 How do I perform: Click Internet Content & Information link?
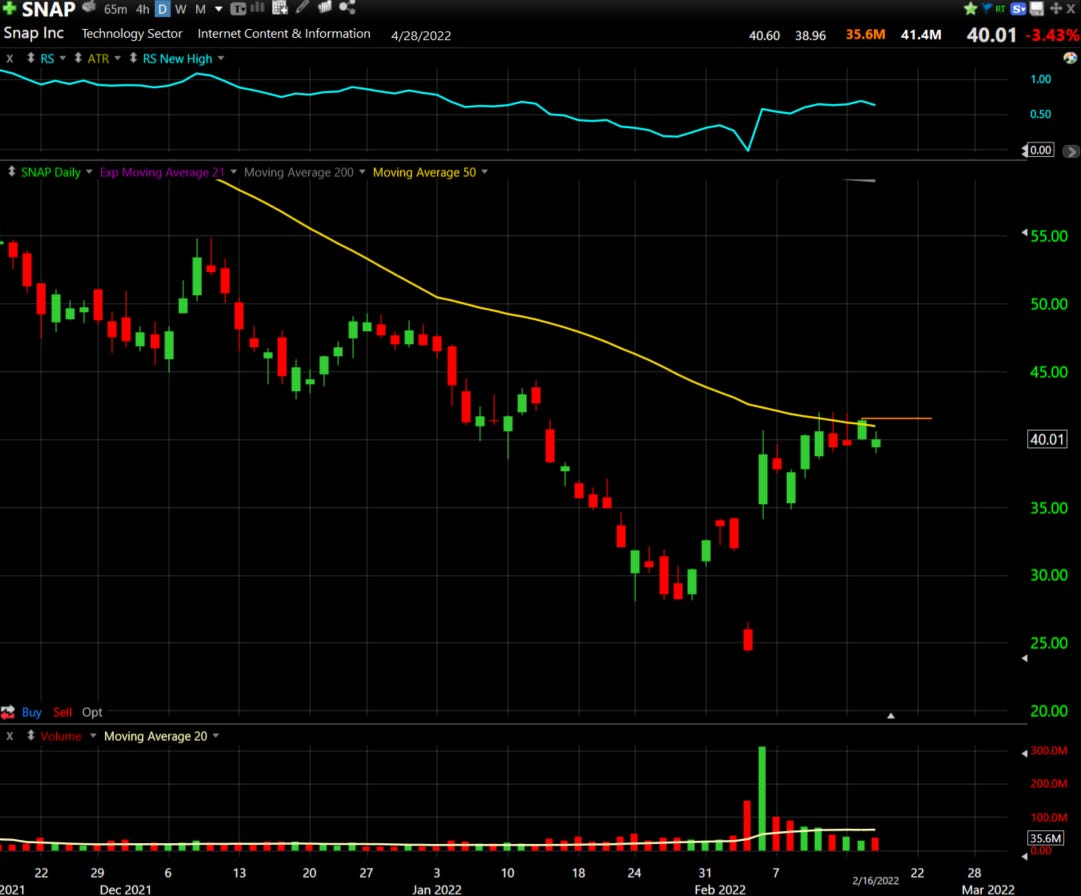click(x=284, y=33)
